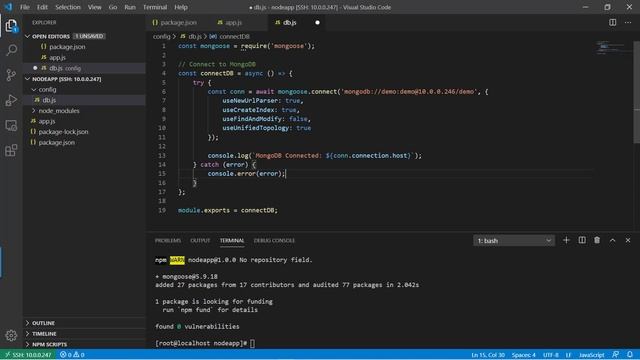Image resolution: width=640 pixels, height=360 pixels.
Task: Click the Split Editor Right icon
Action: tap(612, 22)
